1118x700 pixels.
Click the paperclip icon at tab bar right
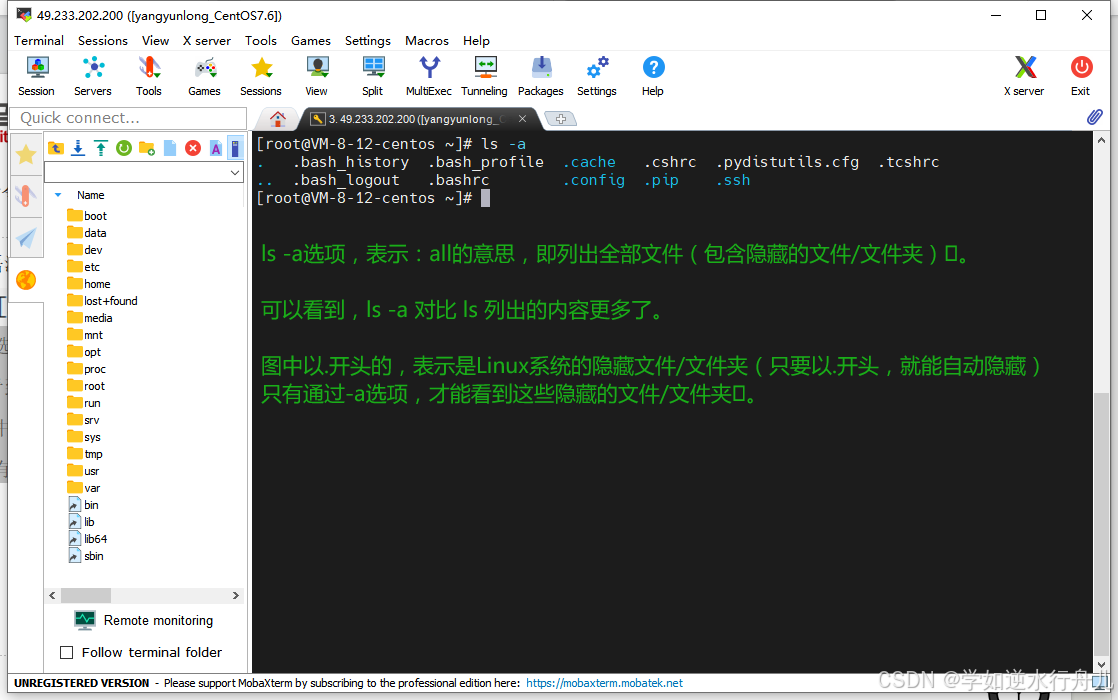(1094, 118)
